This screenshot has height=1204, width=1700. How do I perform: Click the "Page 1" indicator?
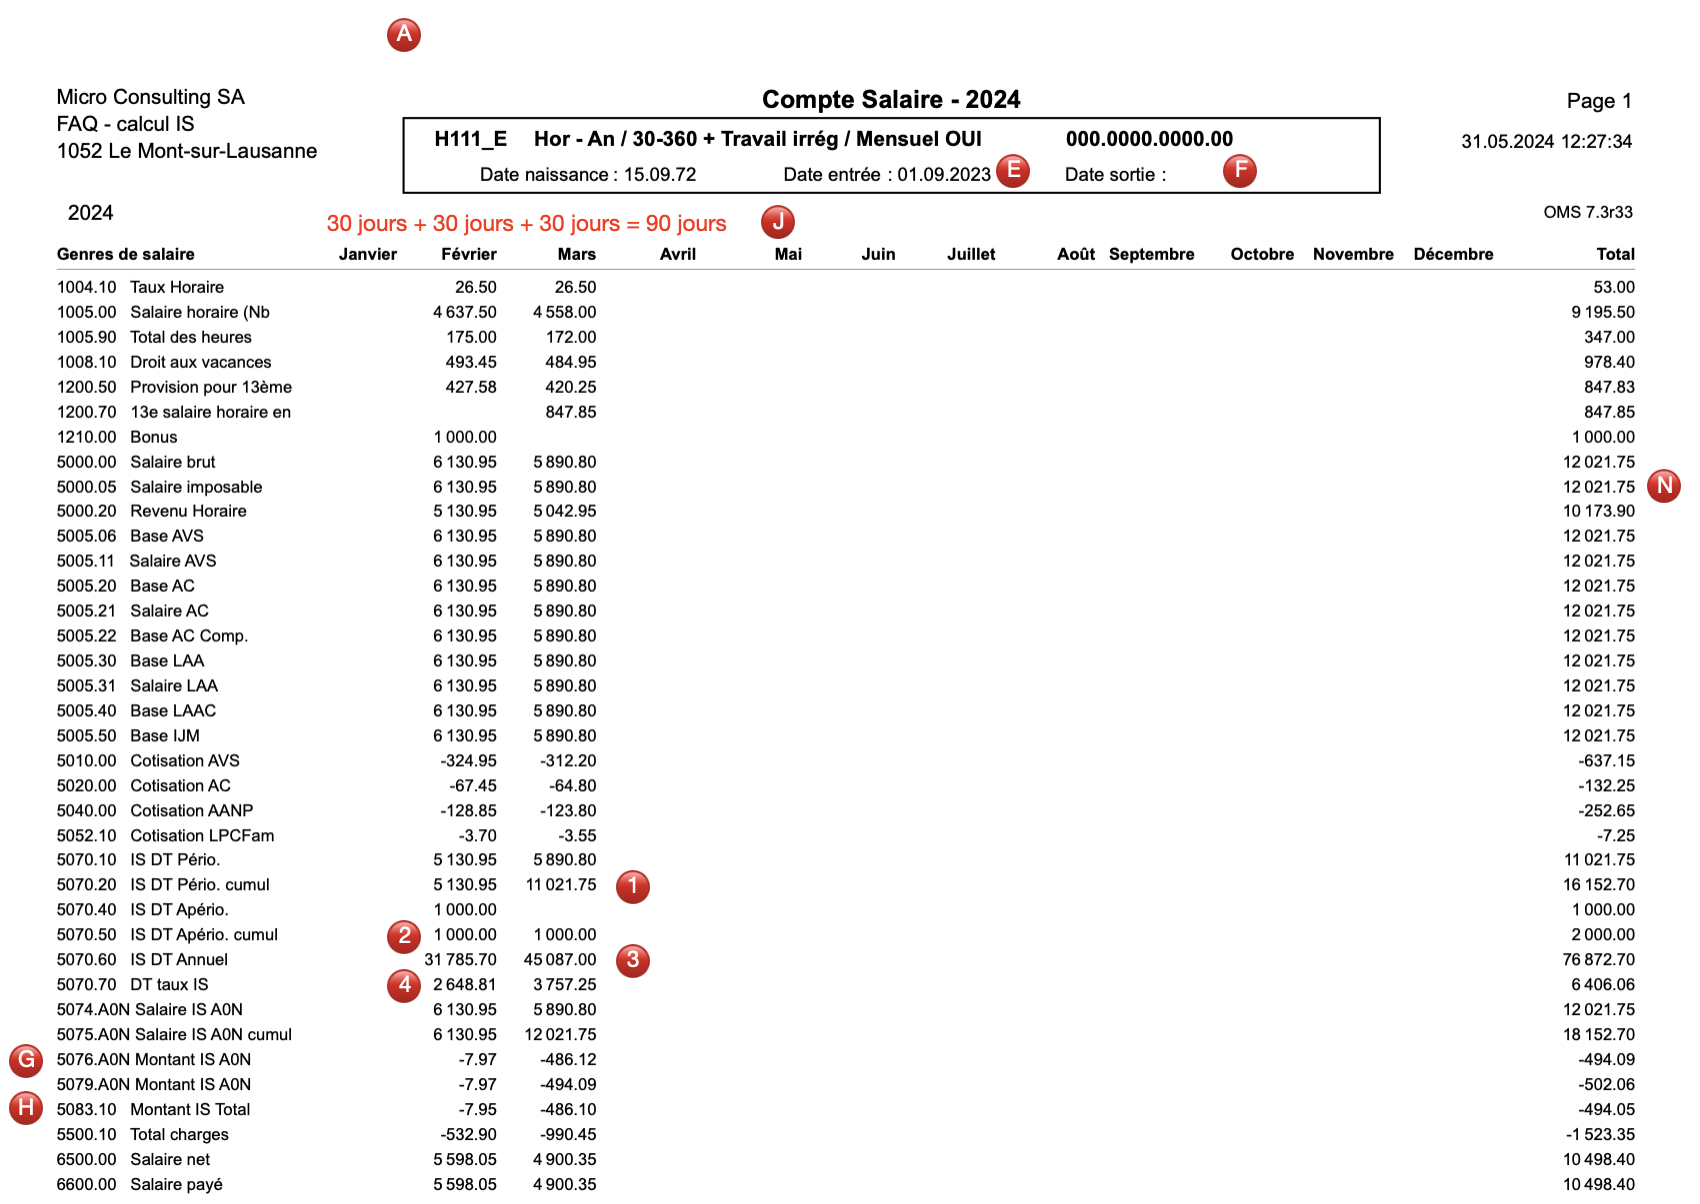click(x=1599, y=101)
